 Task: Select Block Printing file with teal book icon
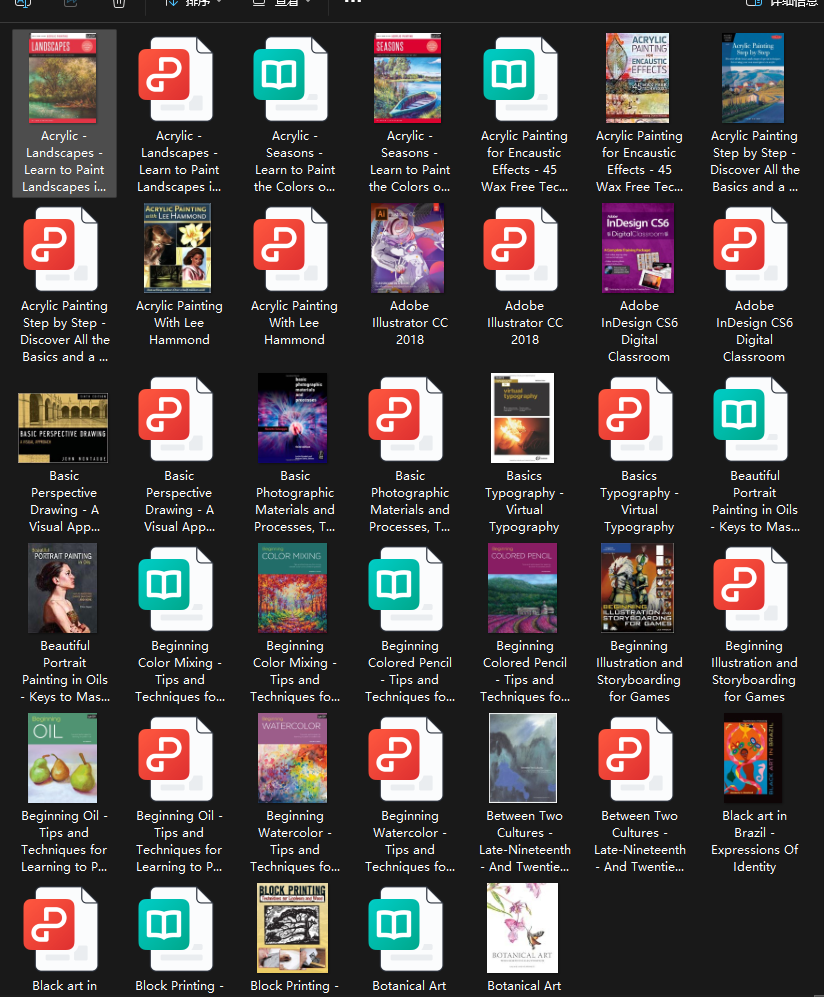(175, 928)
